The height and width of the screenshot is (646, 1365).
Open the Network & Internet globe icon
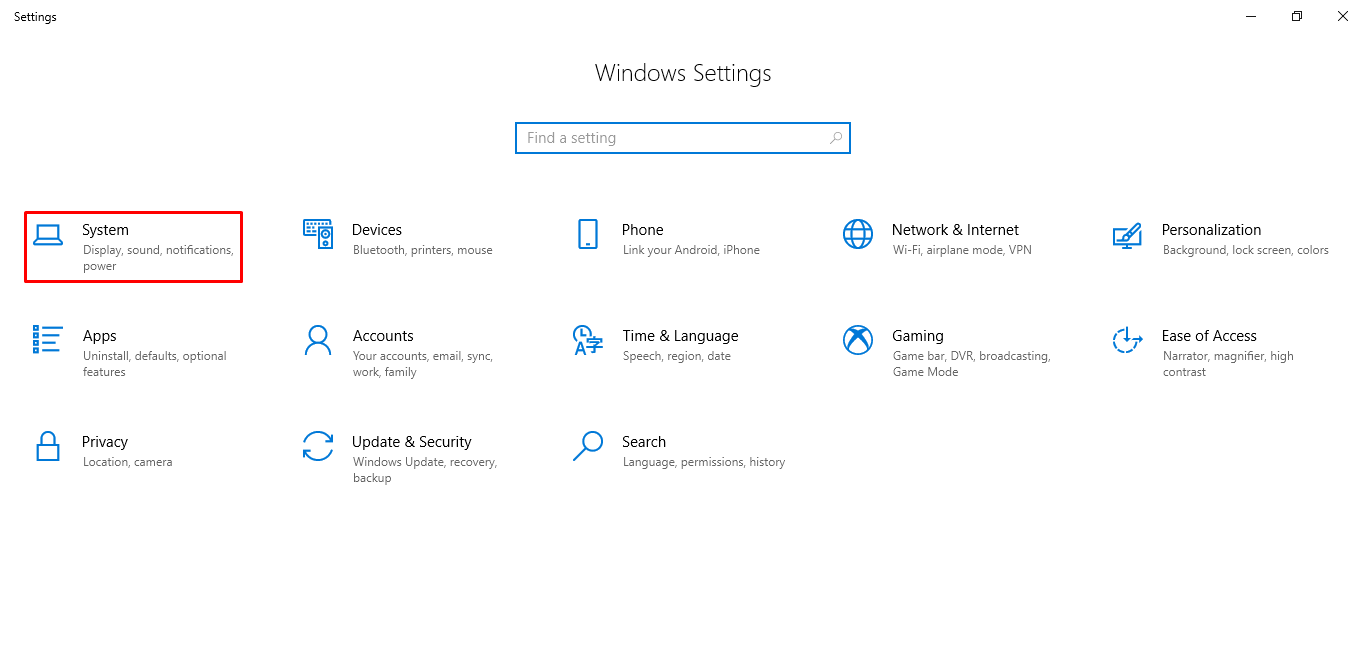tap(858, 234)
